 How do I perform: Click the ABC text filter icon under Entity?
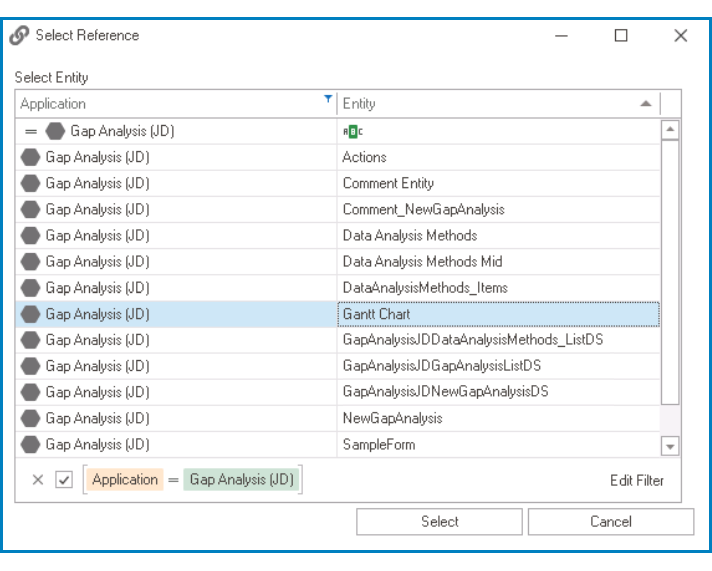pyautogui.click(x=353, y=131)
